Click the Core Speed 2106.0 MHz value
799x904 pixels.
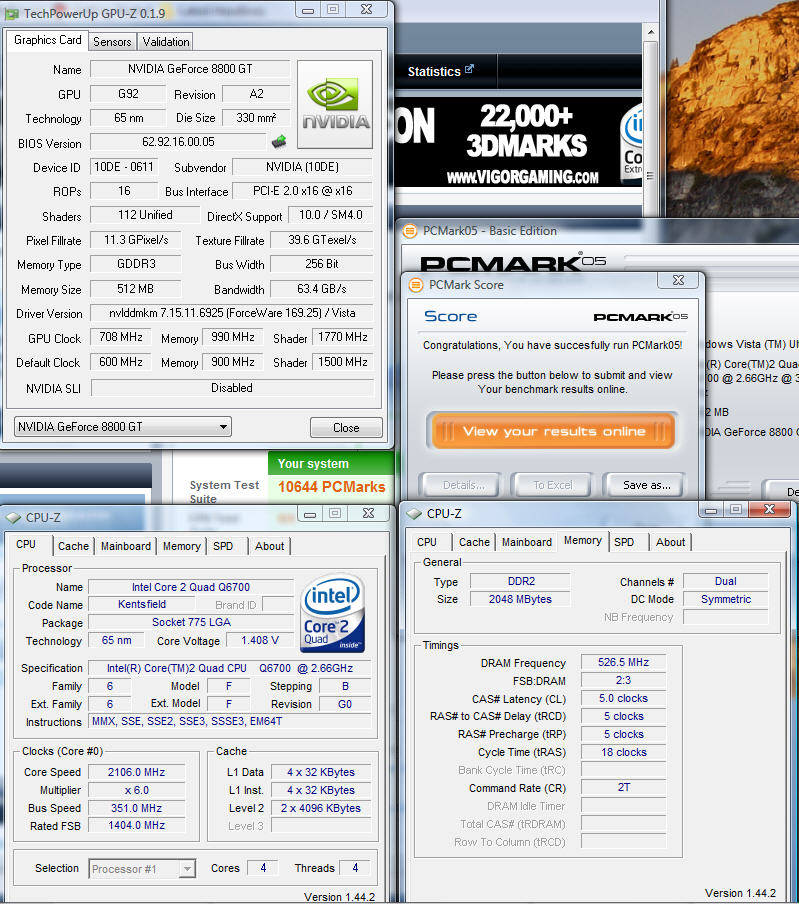pos(136,772)
